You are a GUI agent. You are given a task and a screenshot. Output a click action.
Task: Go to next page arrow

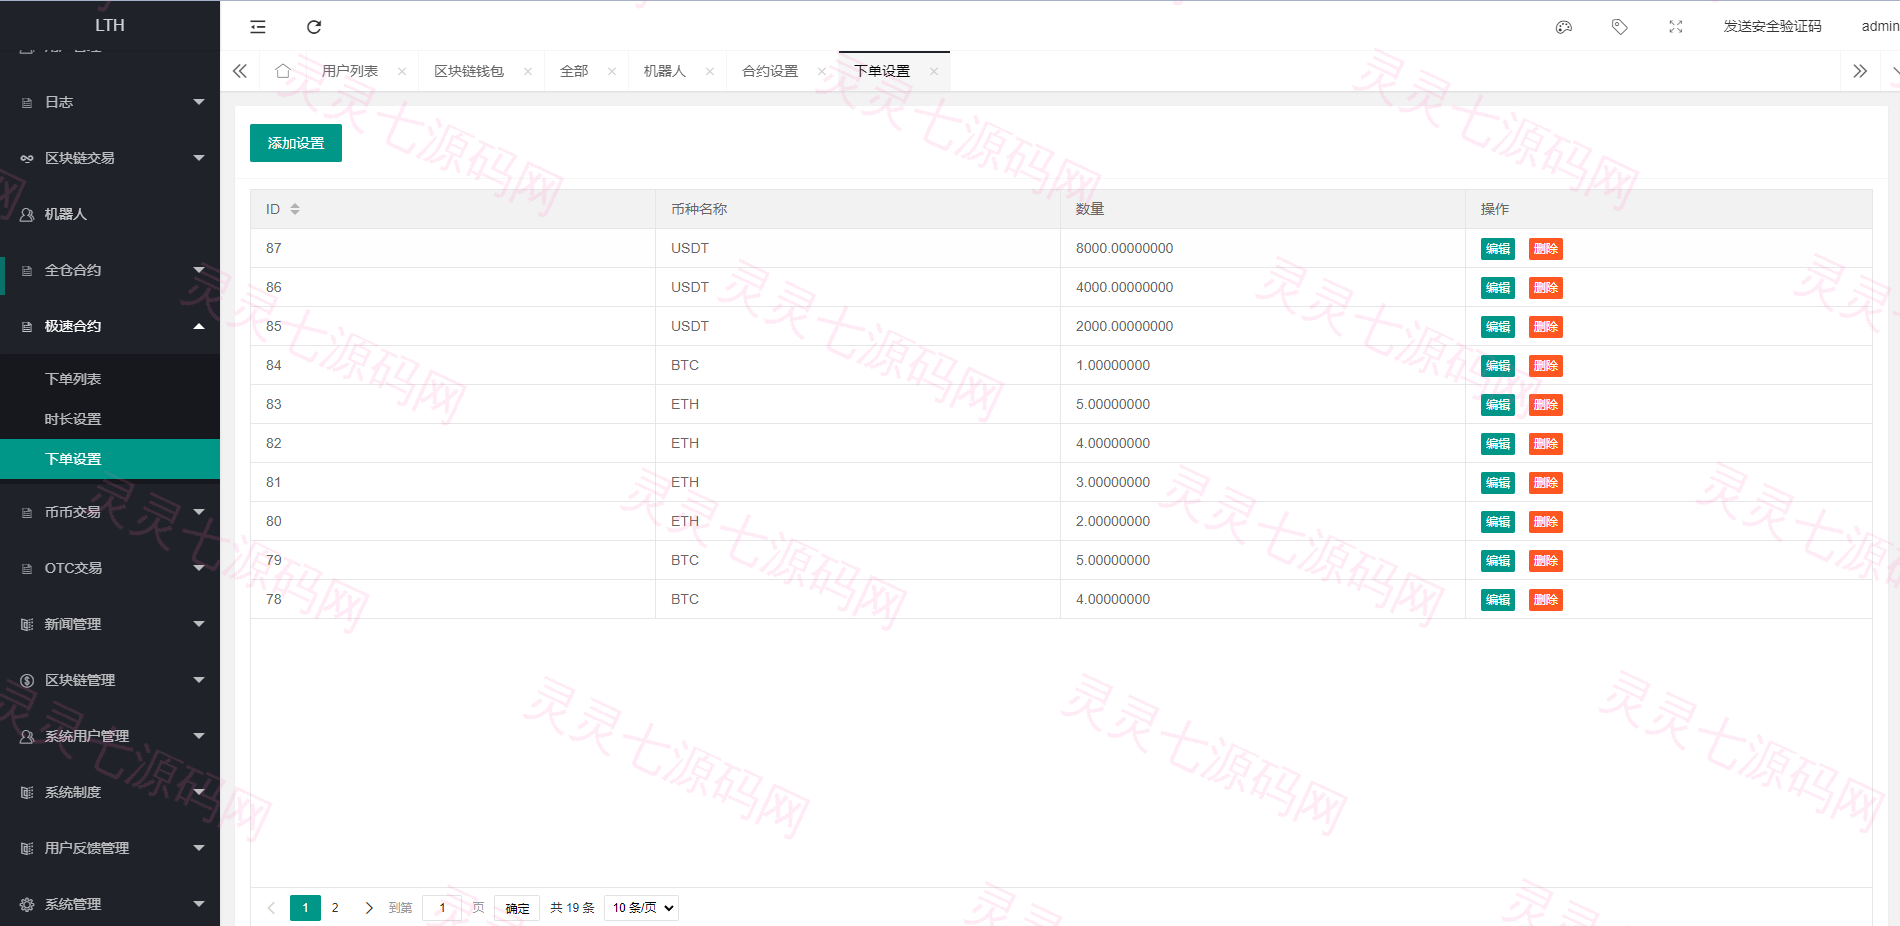(369, 908)
